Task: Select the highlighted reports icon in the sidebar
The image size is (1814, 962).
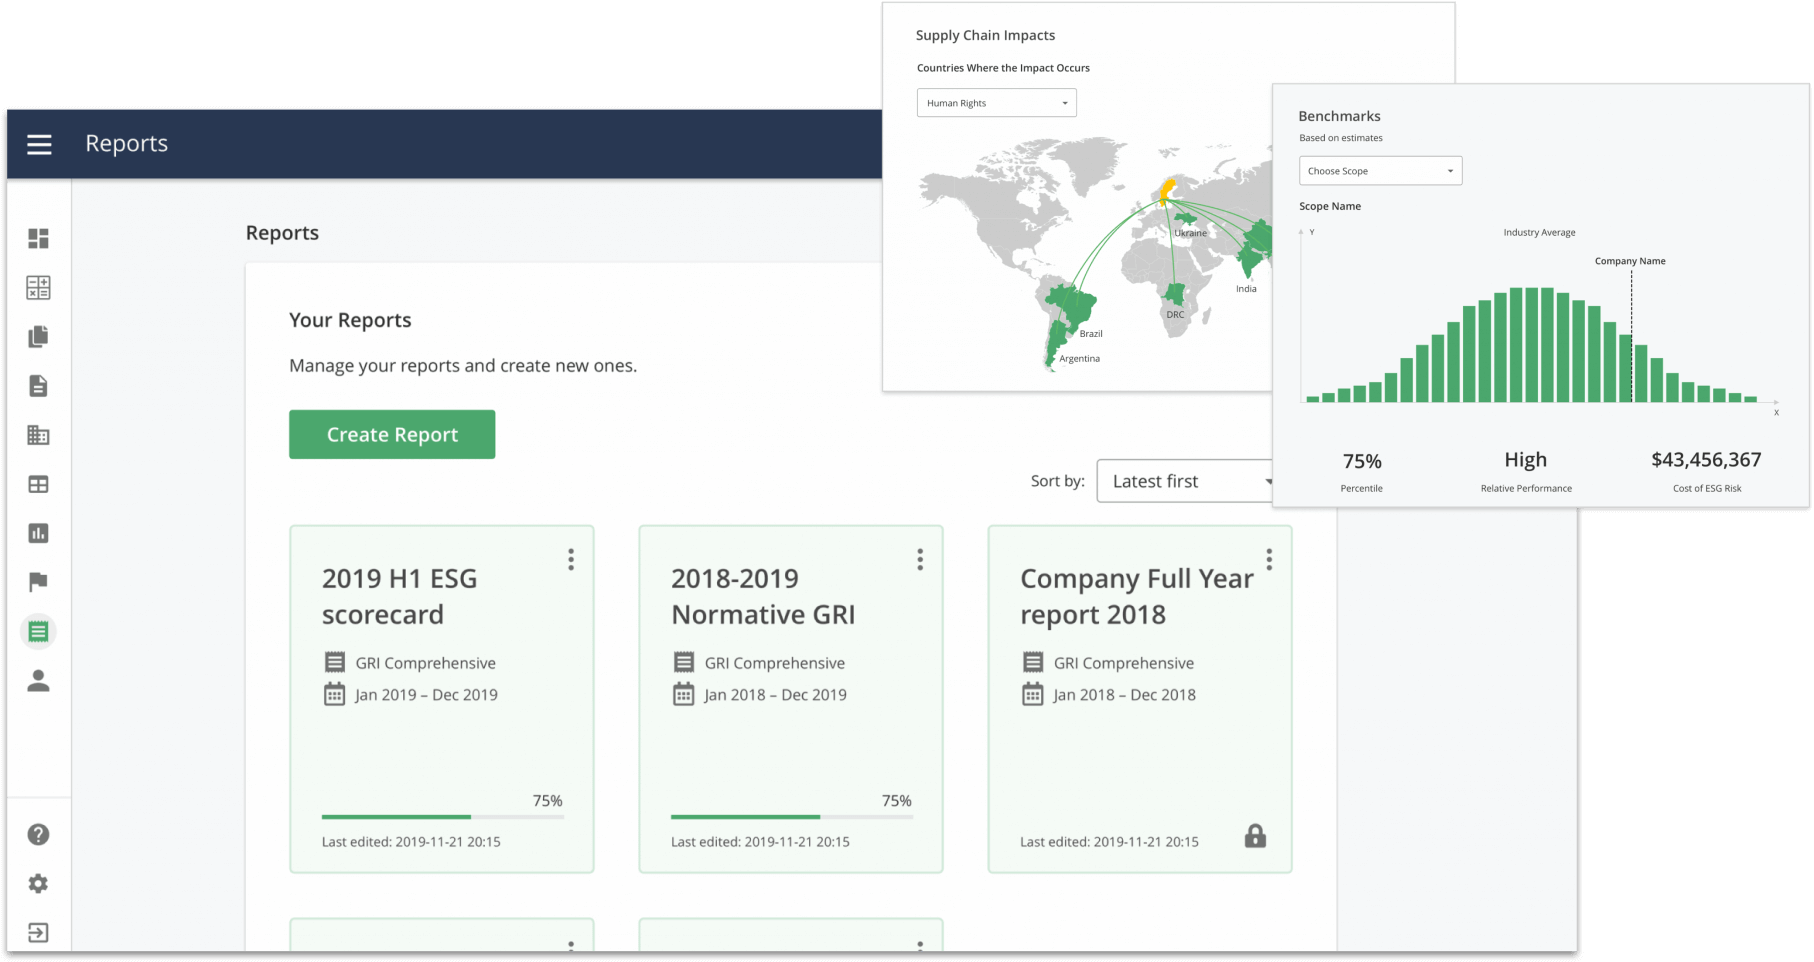Action: [x=38, y=631]
